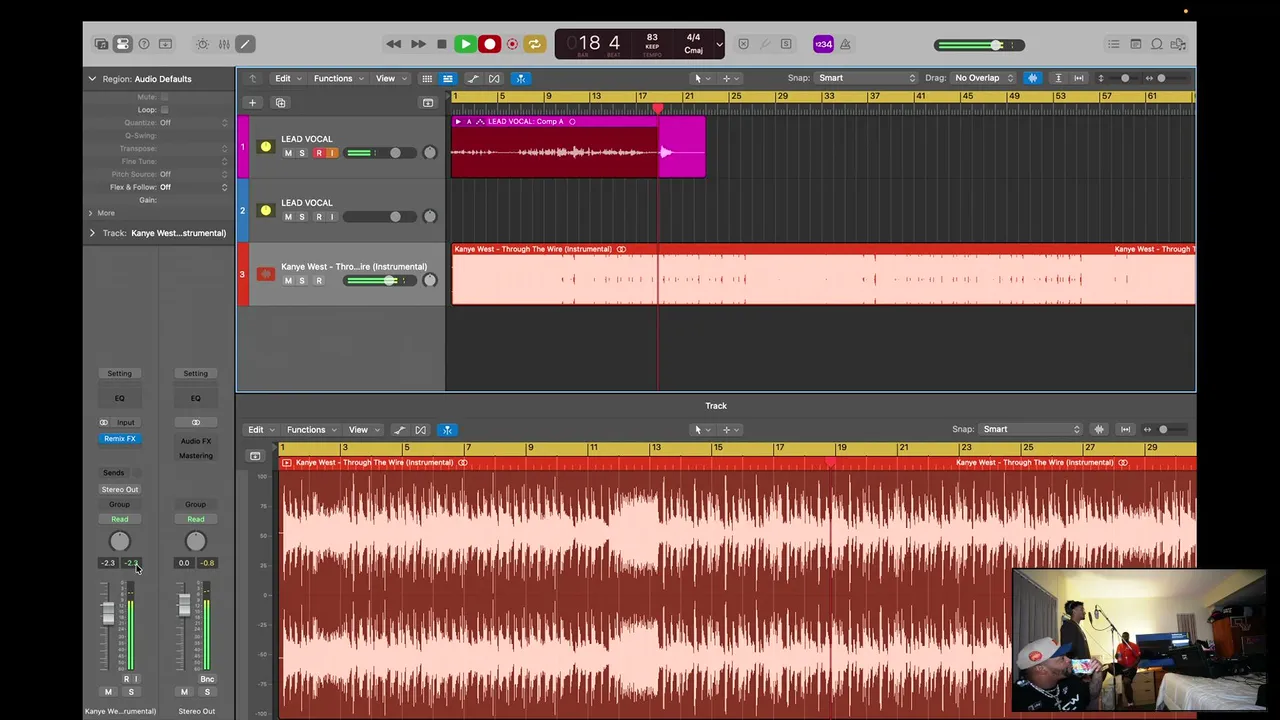This screenshot has width=1280, height=720.
Task: Toggle Catch Playhead icon in tracks area
Action: click(x=520, y=78)
